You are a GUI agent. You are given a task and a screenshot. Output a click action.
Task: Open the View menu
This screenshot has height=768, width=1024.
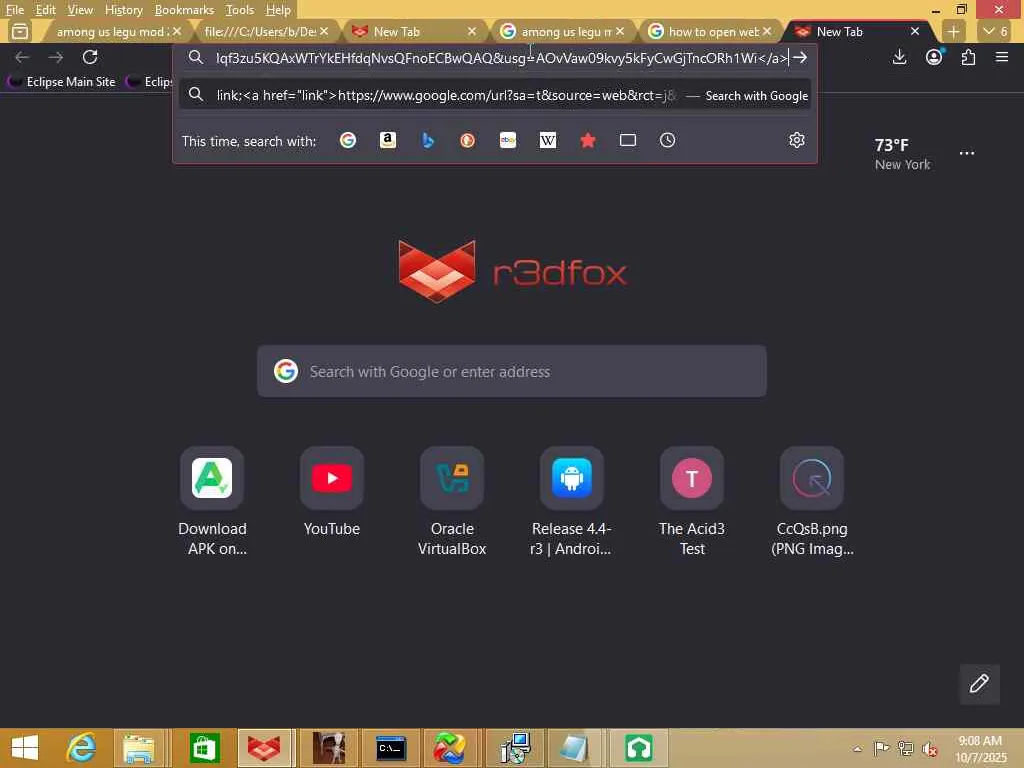(80, 10)
